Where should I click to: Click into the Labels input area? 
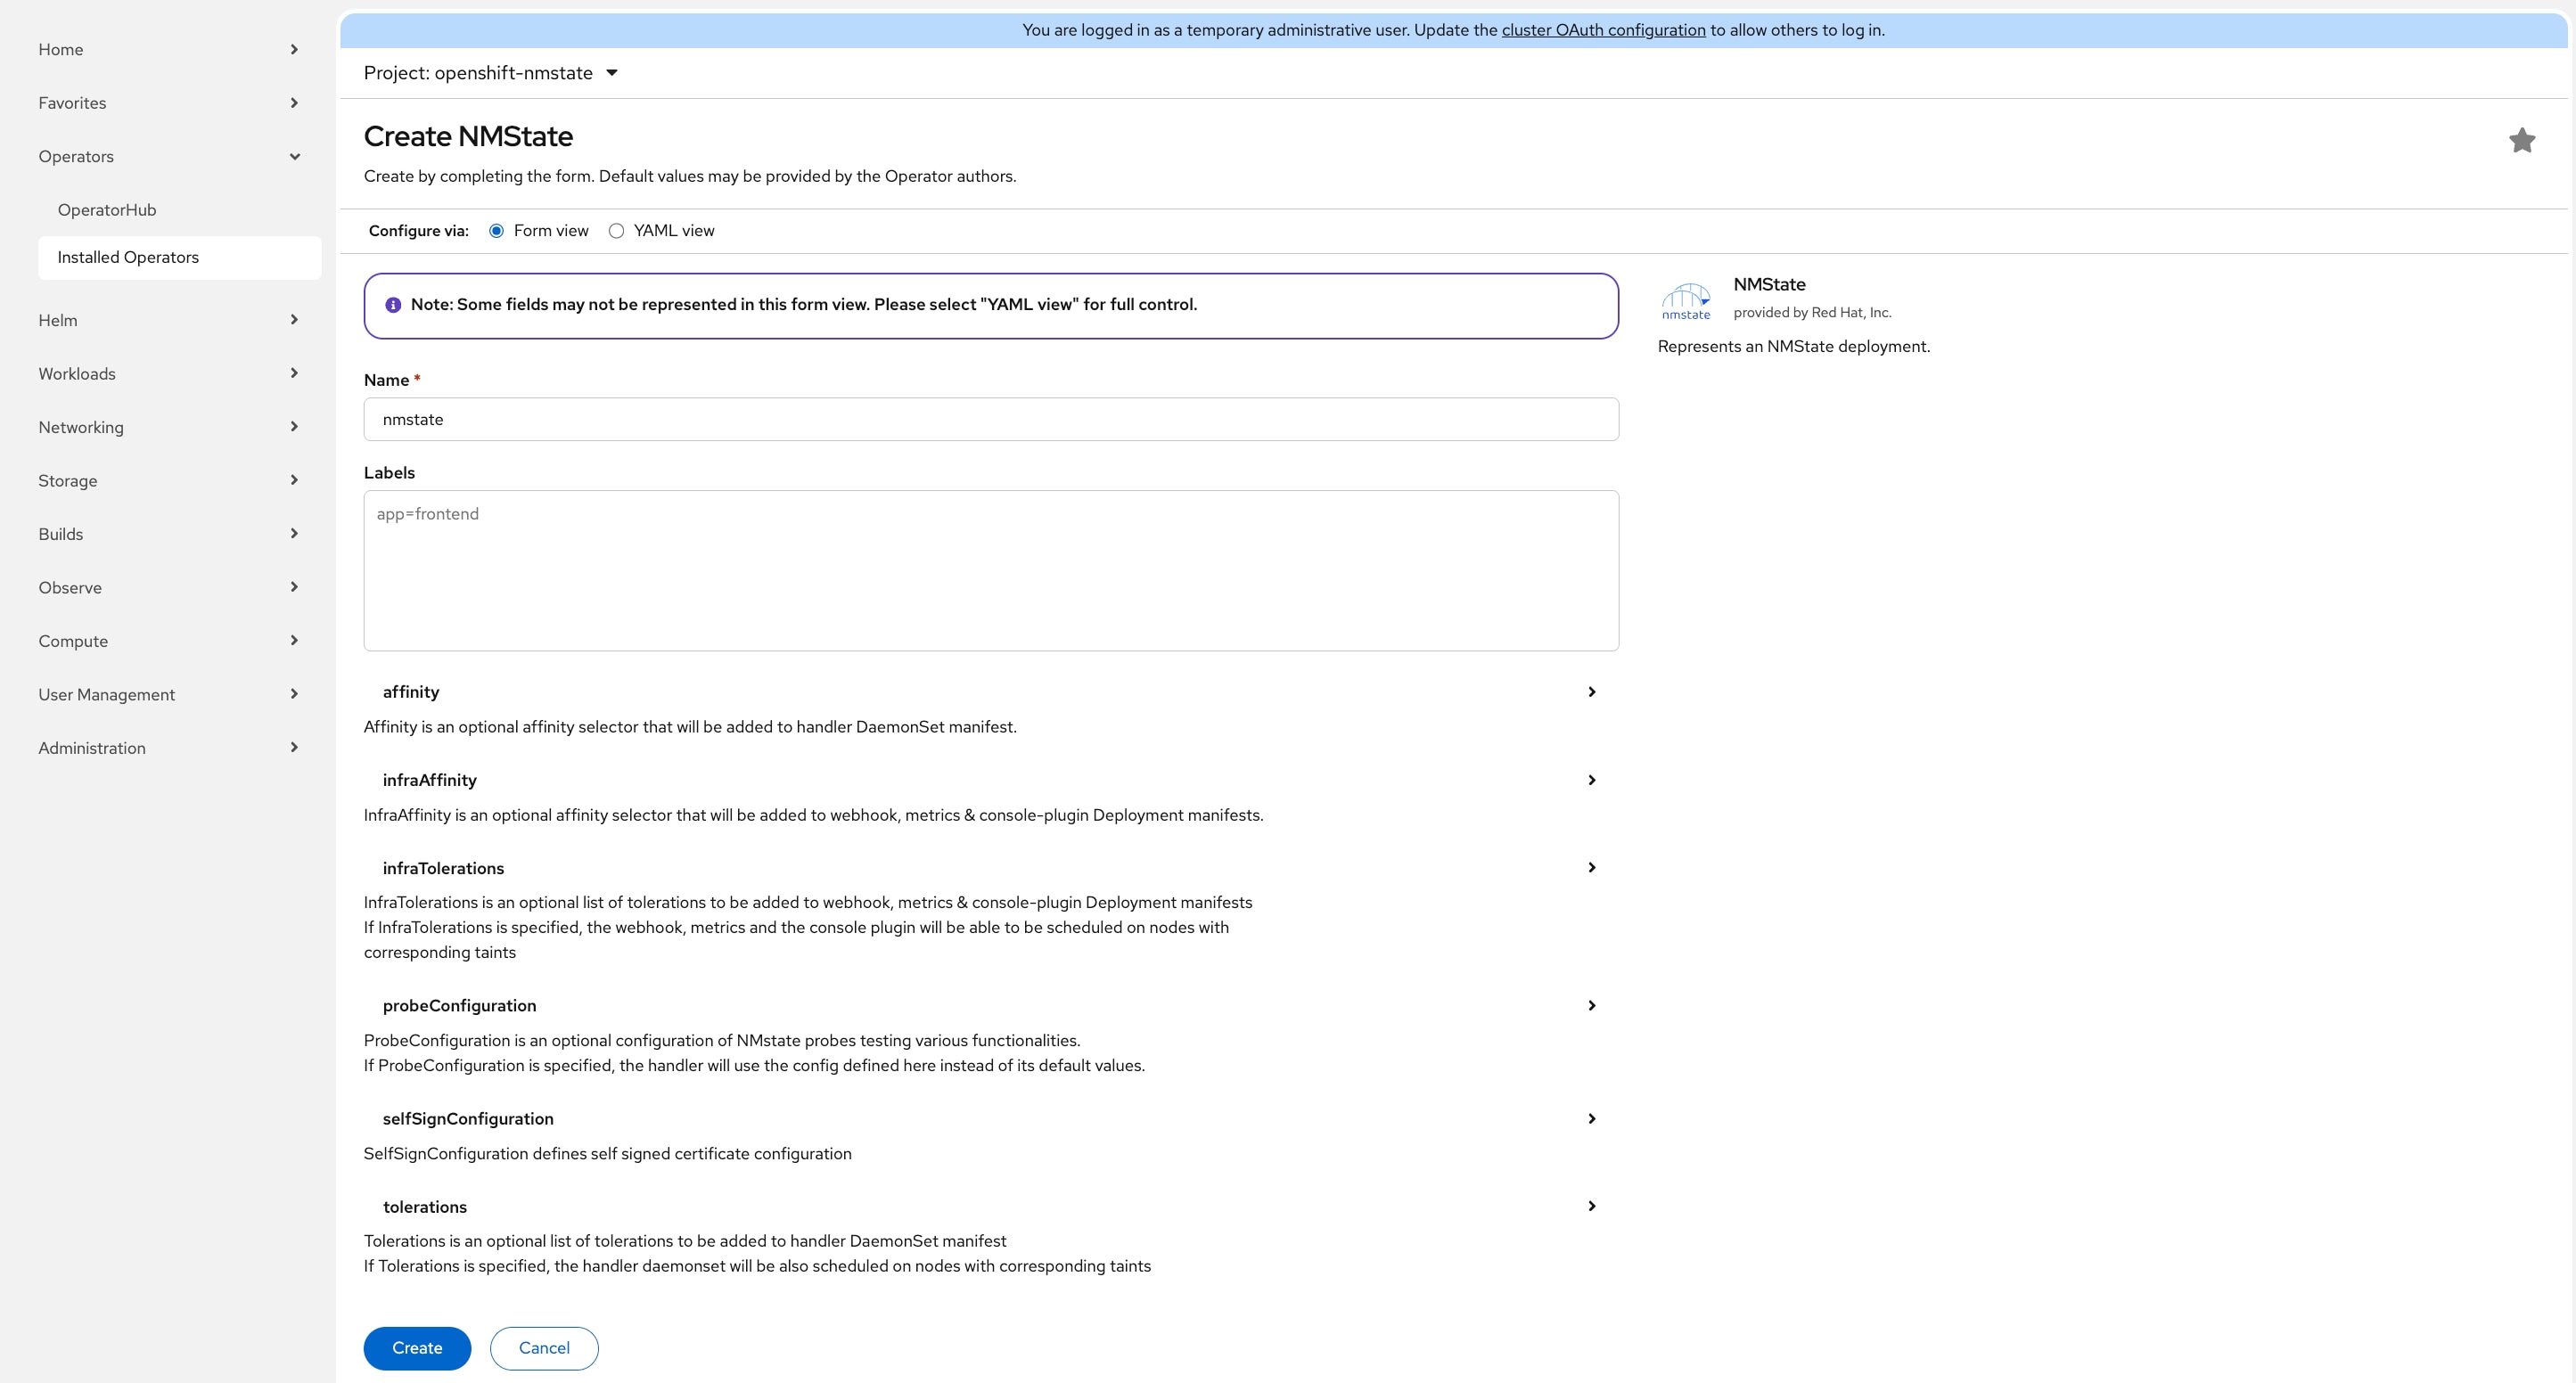990,571
